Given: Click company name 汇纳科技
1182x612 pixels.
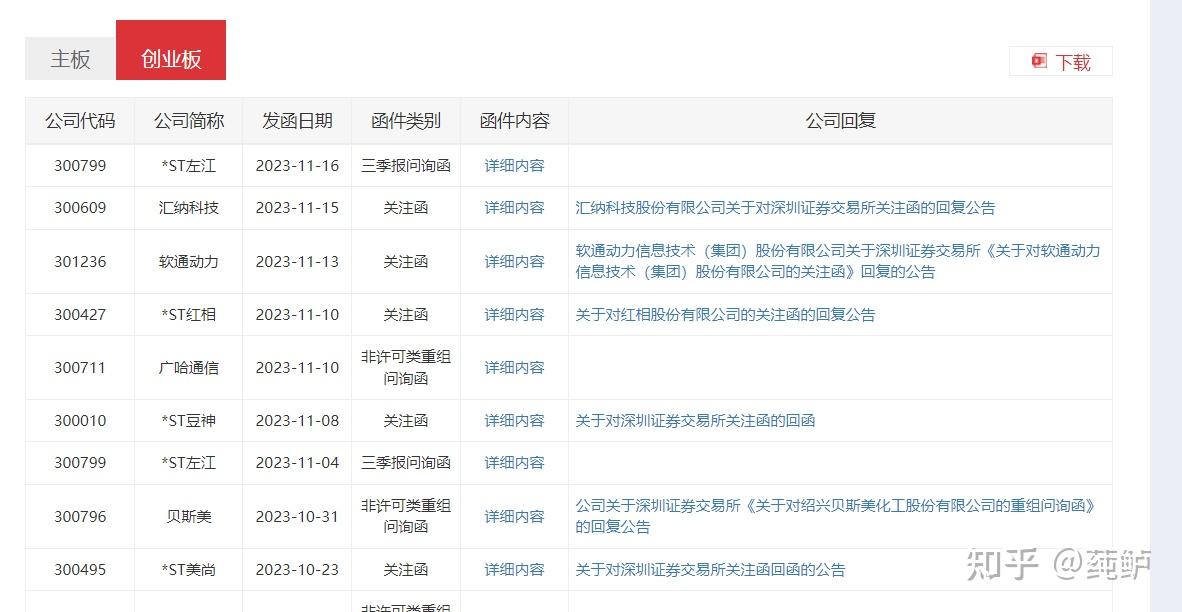Looking at the screenshot, I should coord(188,208).
